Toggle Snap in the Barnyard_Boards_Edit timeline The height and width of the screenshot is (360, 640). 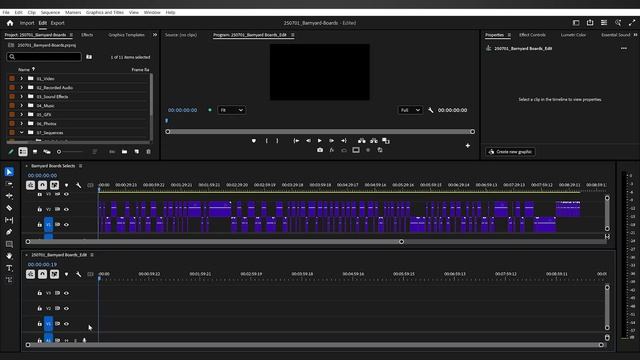tap(42, 274)
